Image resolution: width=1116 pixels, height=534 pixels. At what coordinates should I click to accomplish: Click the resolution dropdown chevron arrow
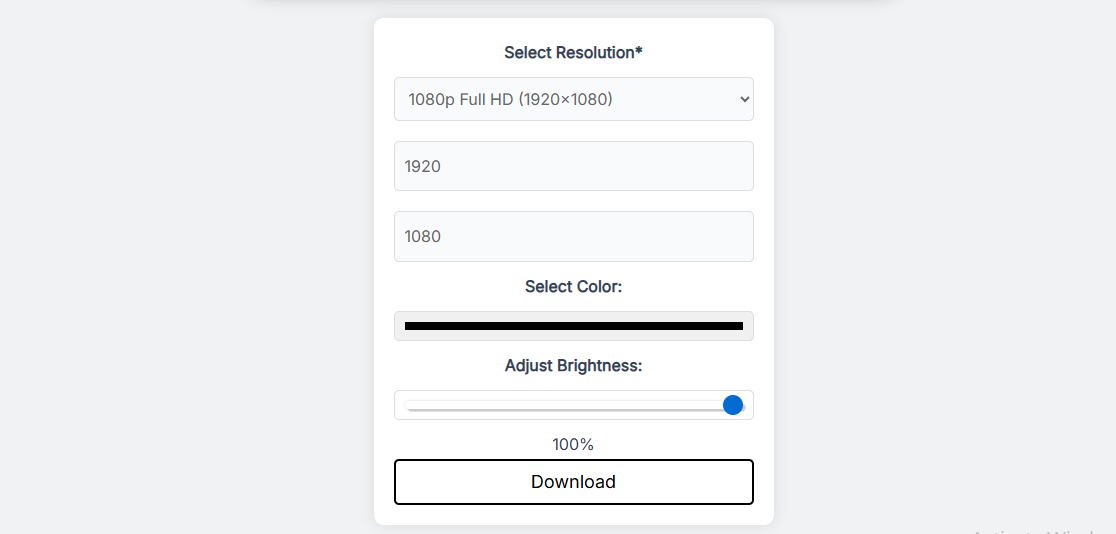point(743,99)
